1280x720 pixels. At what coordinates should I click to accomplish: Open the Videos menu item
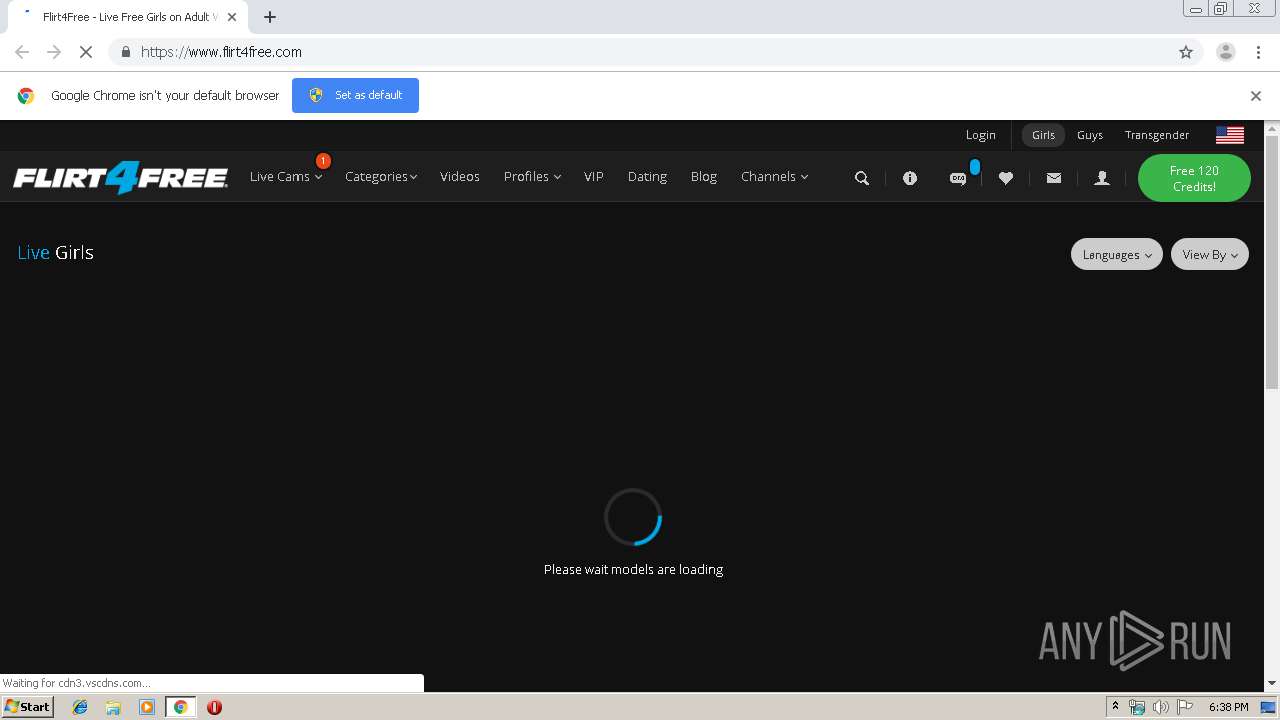(x=460, y=177)
